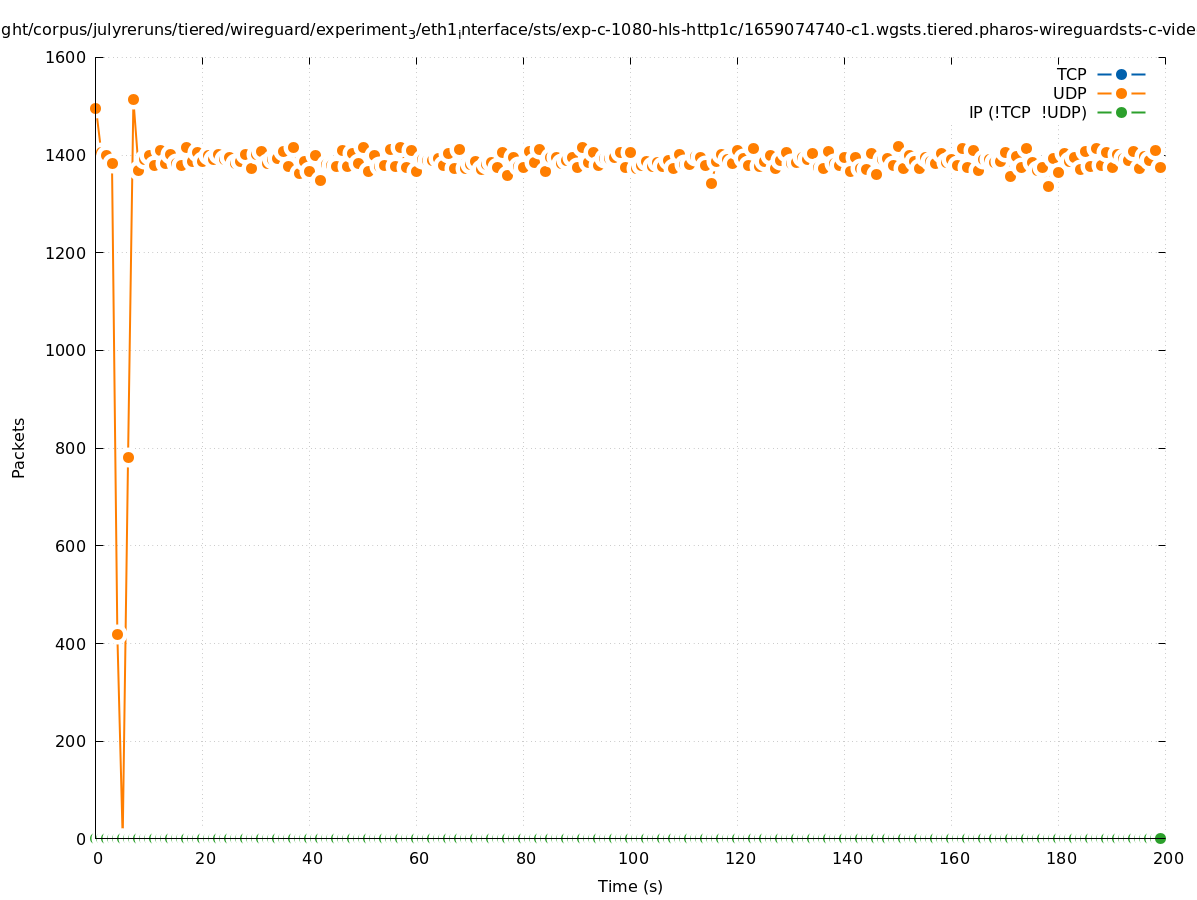
Task: Click the green IP legend marker
Action: 1121,112
